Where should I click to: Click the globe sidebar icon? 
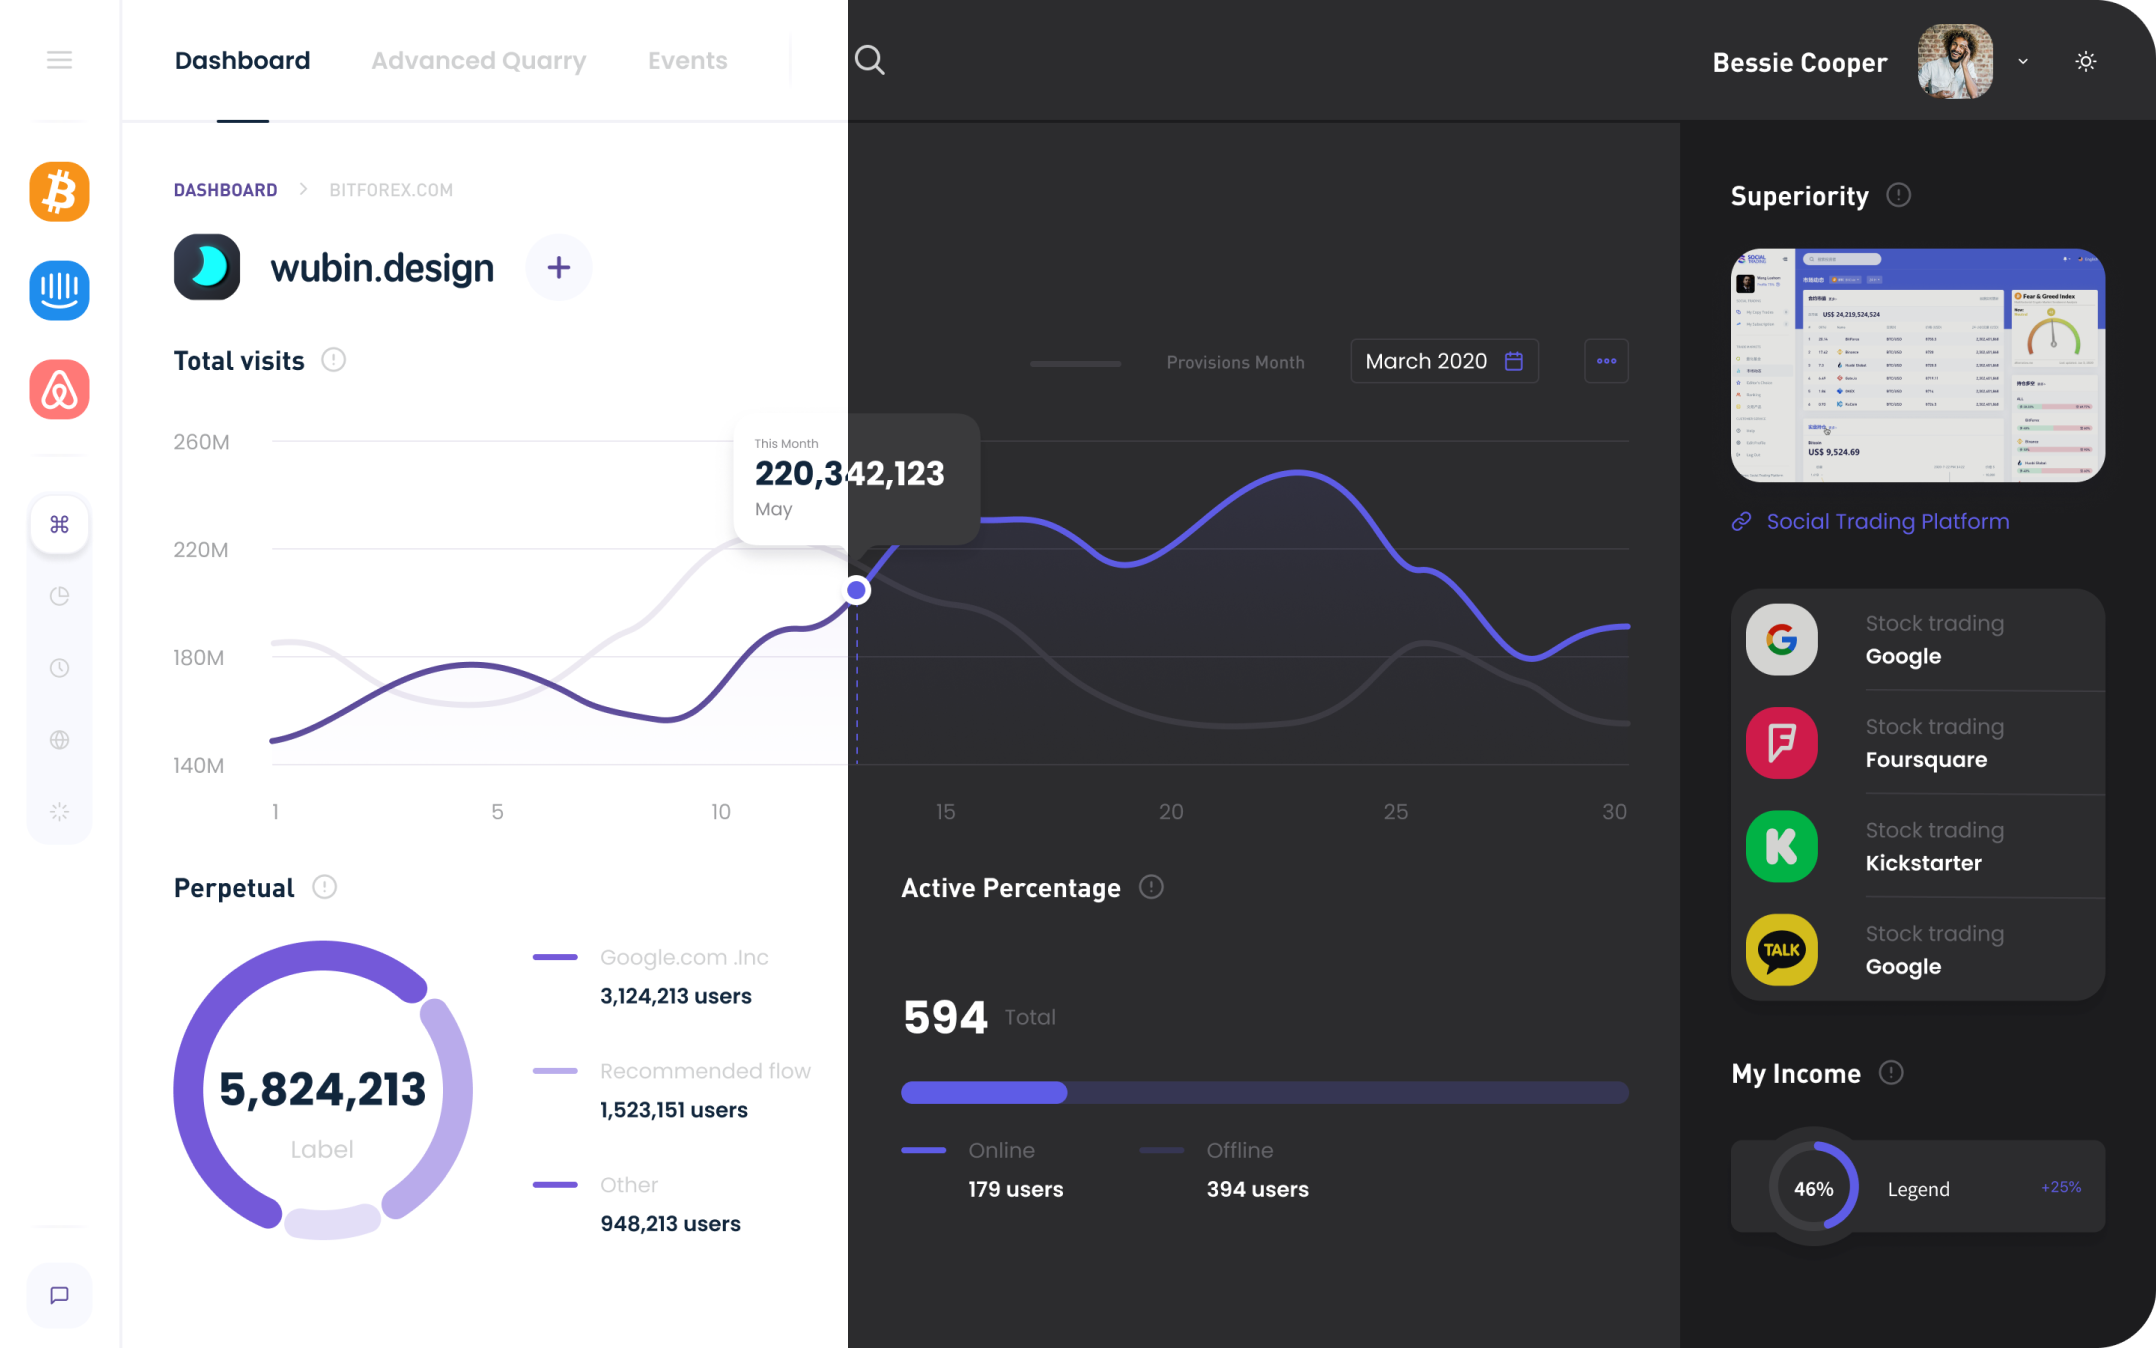coord(59,740)
